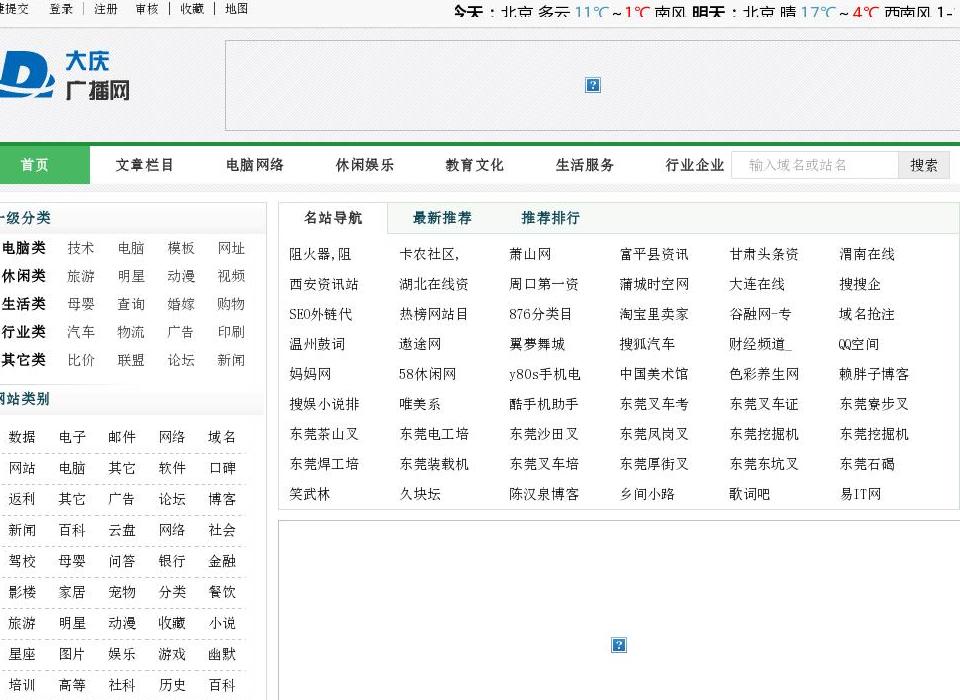Open the 行业类 category
This screenshot has height=700, width=960.
click(x=23, y=332)
